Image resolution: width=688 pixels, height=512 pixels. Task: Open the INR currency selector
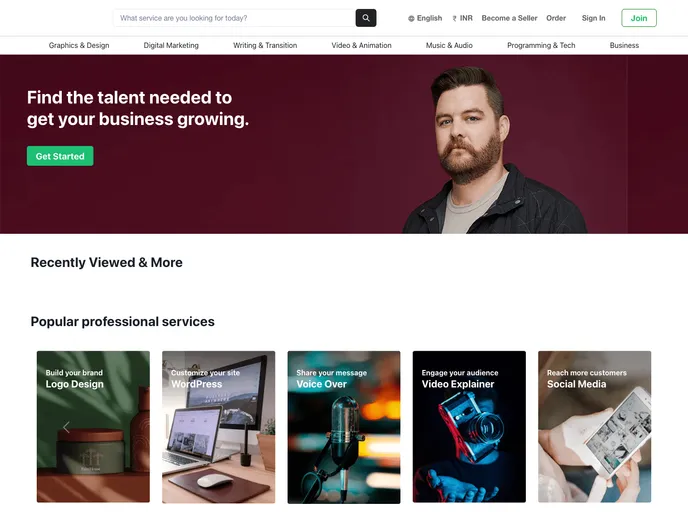tap(462, 18)
